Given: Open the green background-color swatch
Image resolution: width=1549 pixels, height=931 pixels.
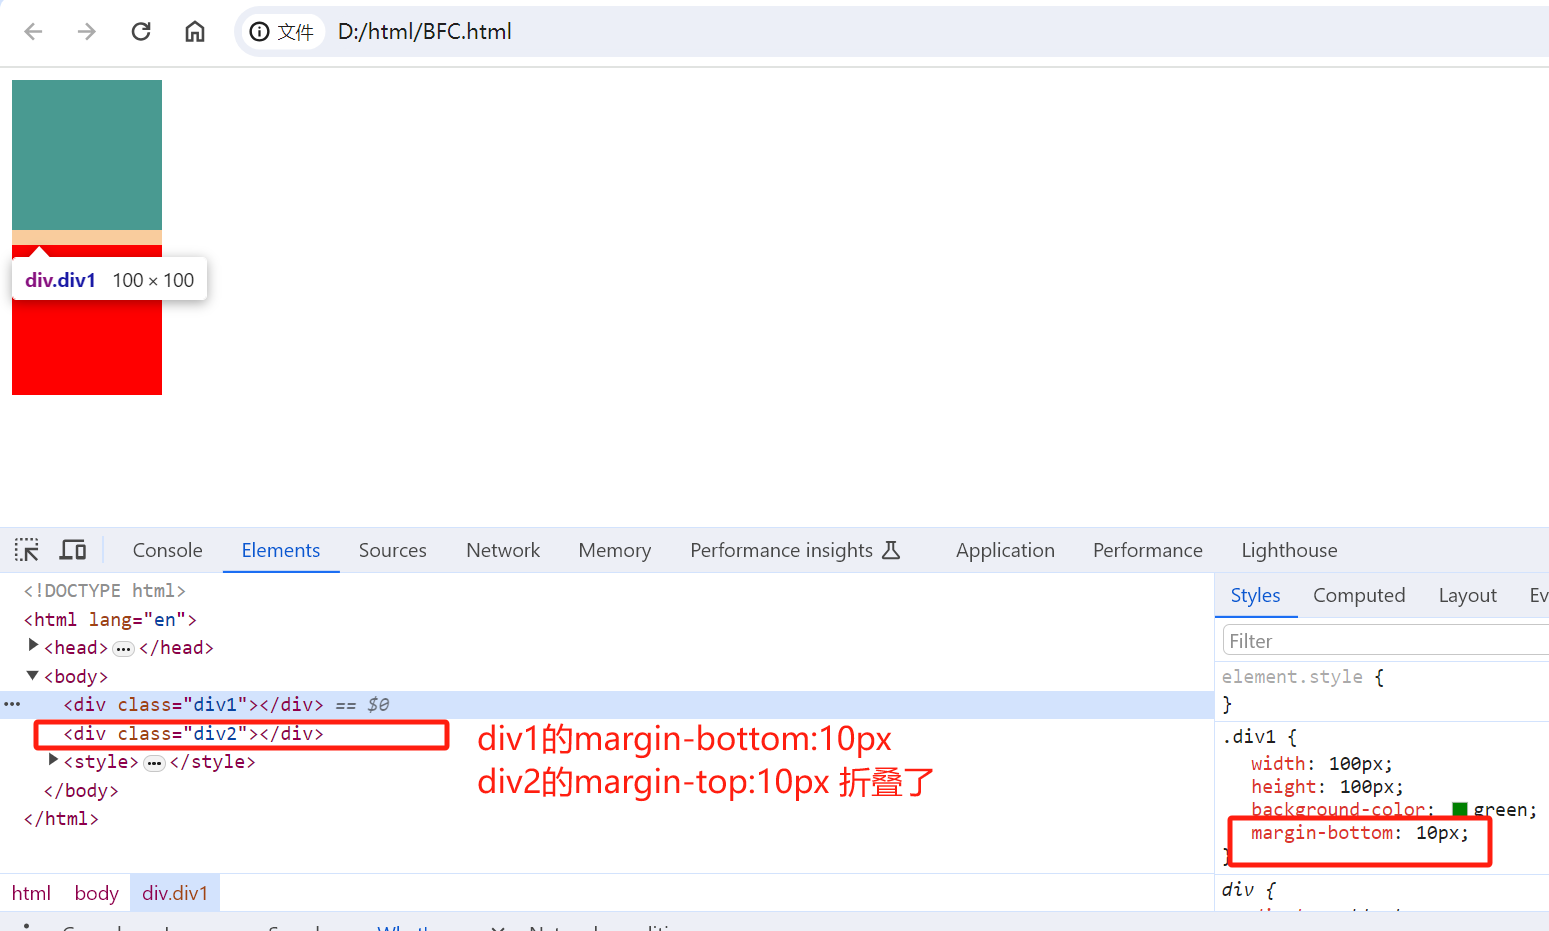Looking at the screenshot, I should 1459,810.
